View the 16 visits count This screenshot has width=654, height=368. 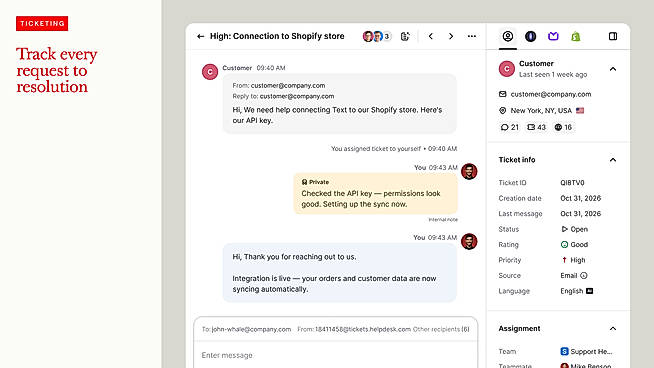(563, 127)
